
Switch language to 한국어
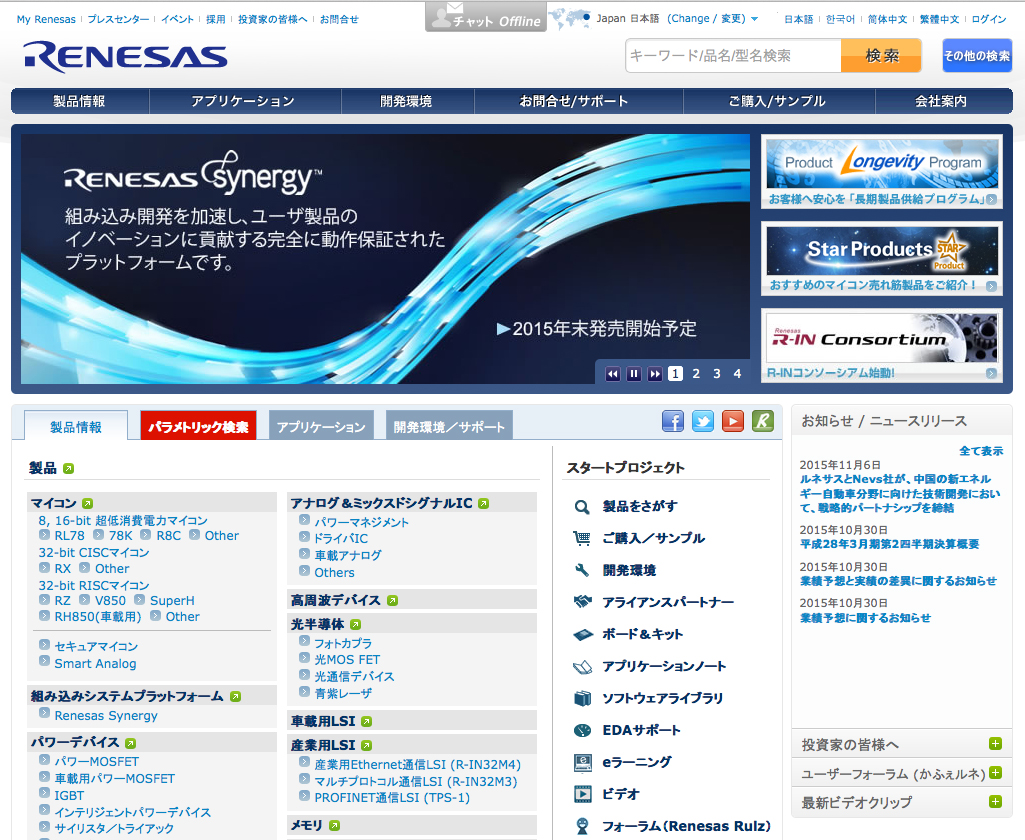(840, 20)
